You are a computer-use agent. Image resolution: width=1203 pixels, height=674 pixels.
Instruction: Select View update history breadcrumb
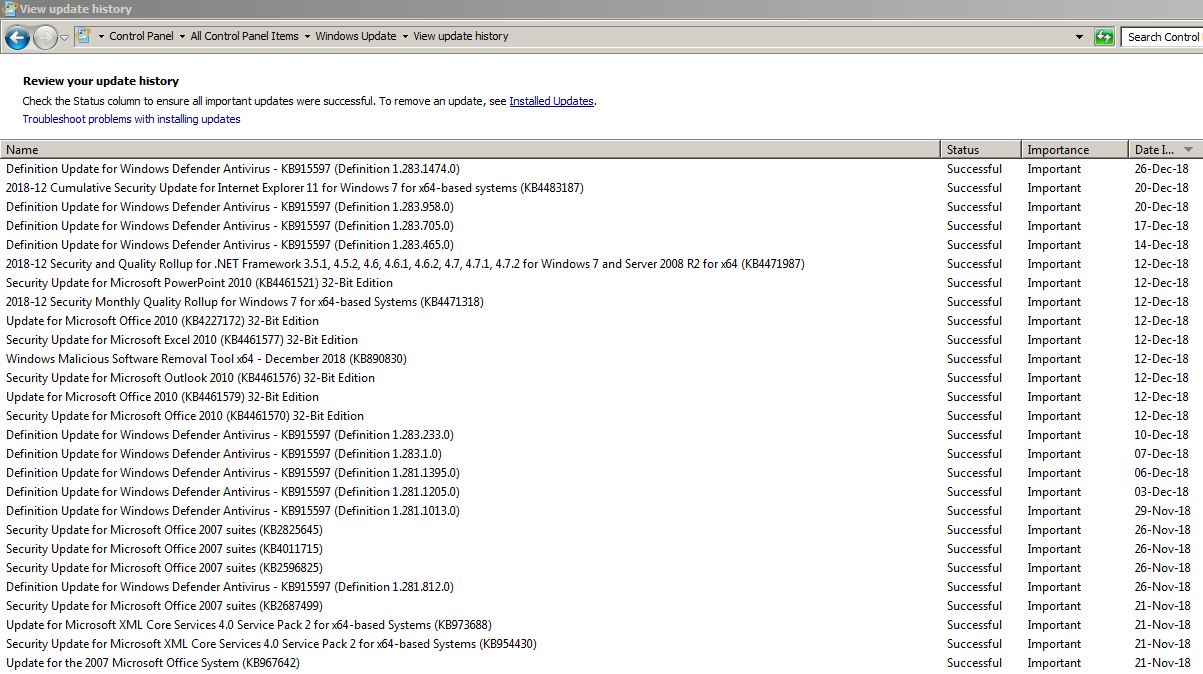click(x=461, y=36)
